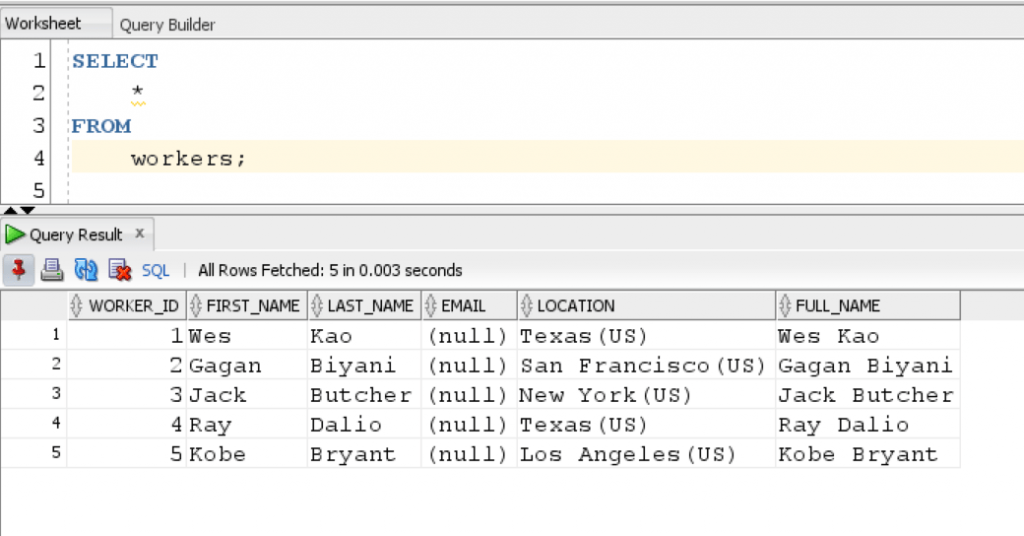Click the 'All Rows Fetched: 5 in 0.003 seconds' status text

tap(330, 270)
